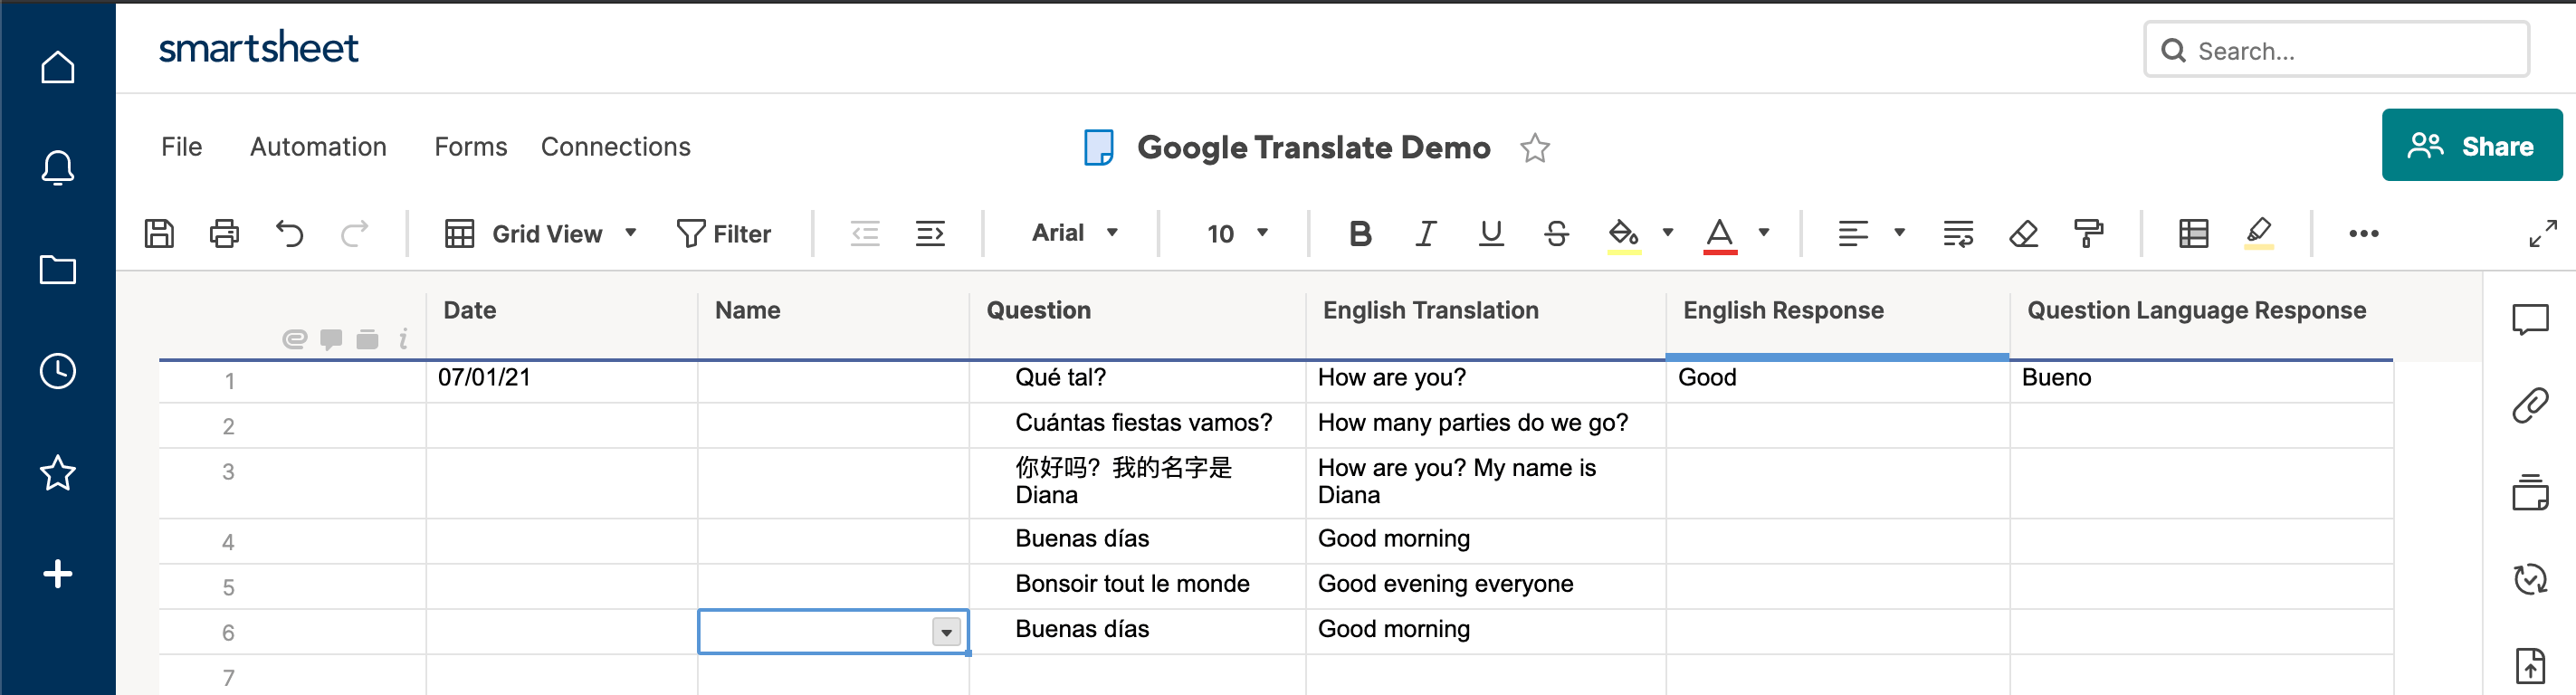This screenshot has height=695, width=2576.
Task: Open Update requests icon on right rail
Action: coord(2530,578)
